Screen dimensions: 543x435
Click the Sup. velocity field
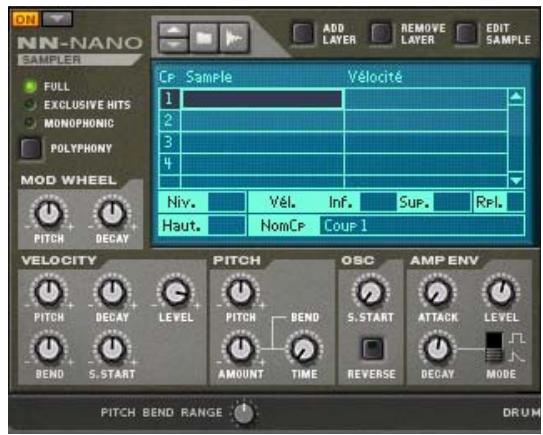(x=452, y=202)
